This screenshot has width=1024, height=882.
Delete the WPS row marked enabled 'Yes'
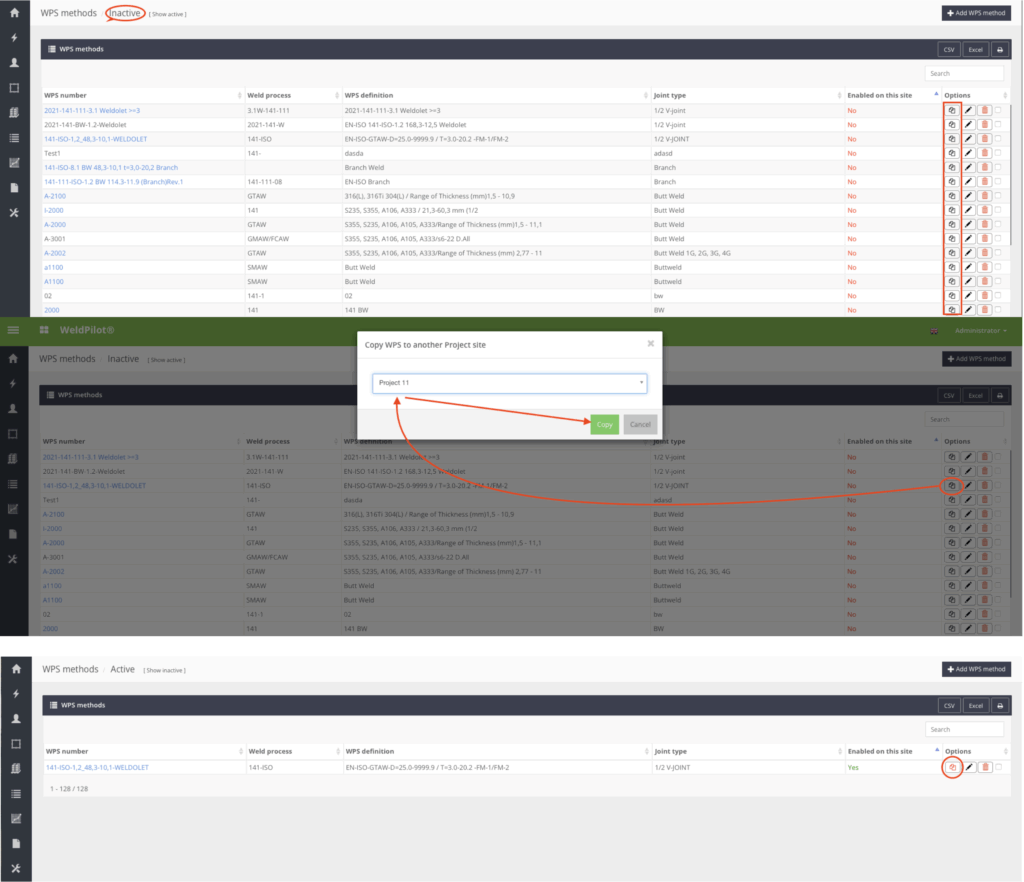point(985,767)
